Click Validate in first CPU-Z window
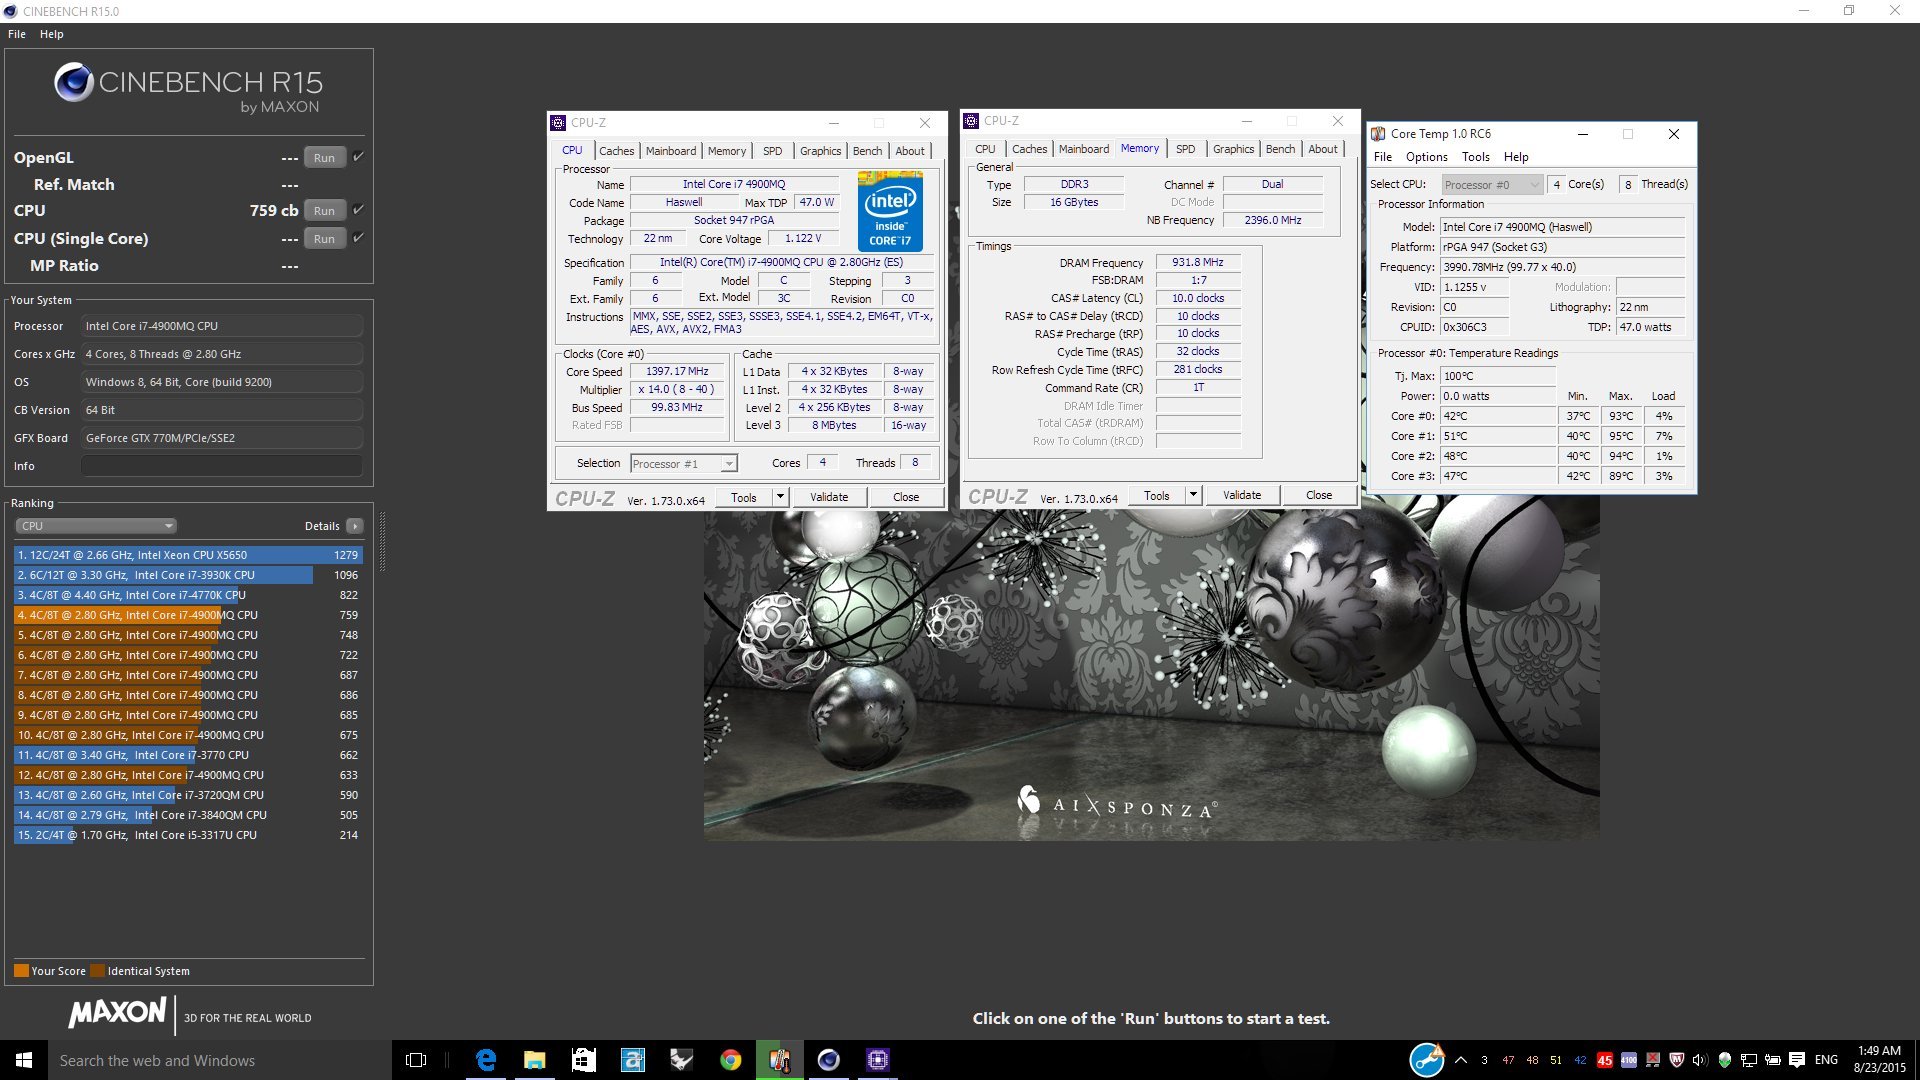This screenshot has width=1920, height=1080. tap(829, 497)
